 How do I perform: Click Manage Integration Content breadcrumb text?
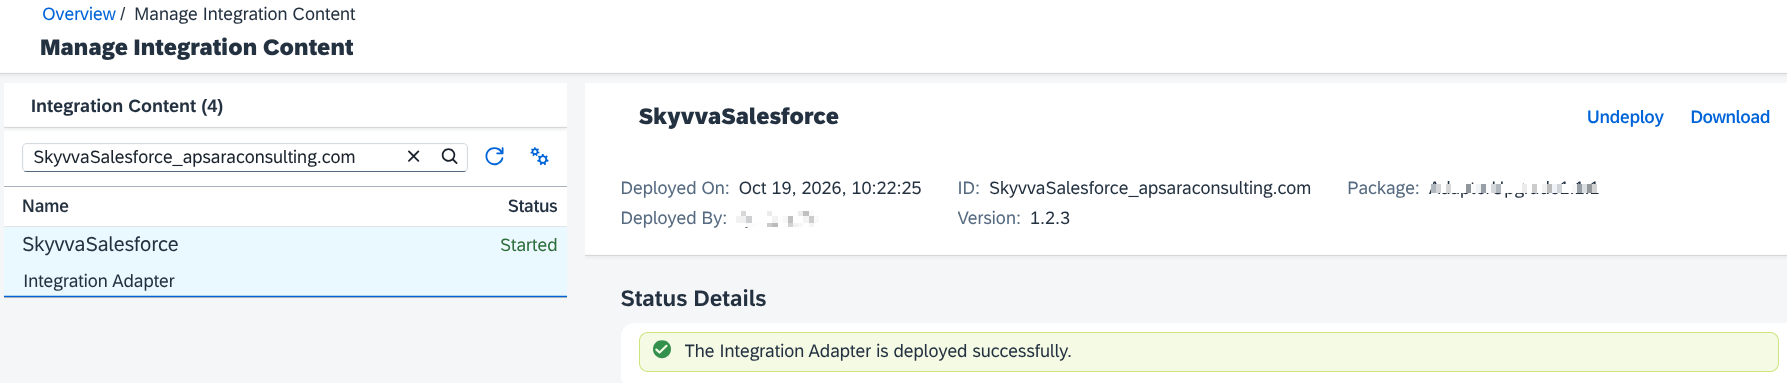point(245,14)
